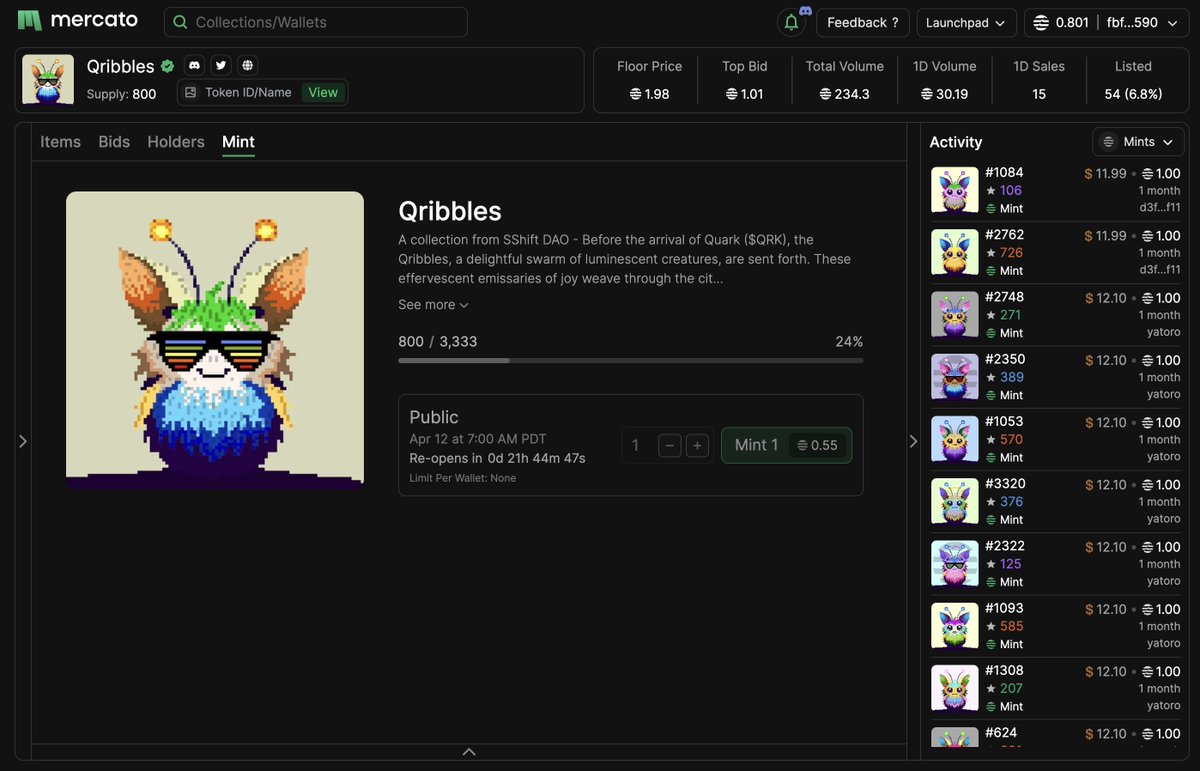1200x771 pixels.
Task: Click the Total Volume value 234.3
Action: pyautogui.click(x=845, y=94)
